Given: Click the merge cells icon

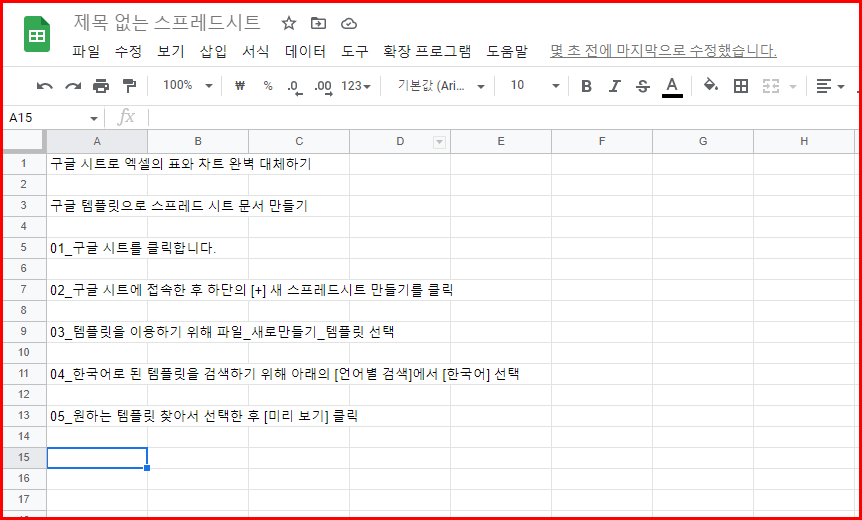Looking at the screenshot, I should [771, 86].
